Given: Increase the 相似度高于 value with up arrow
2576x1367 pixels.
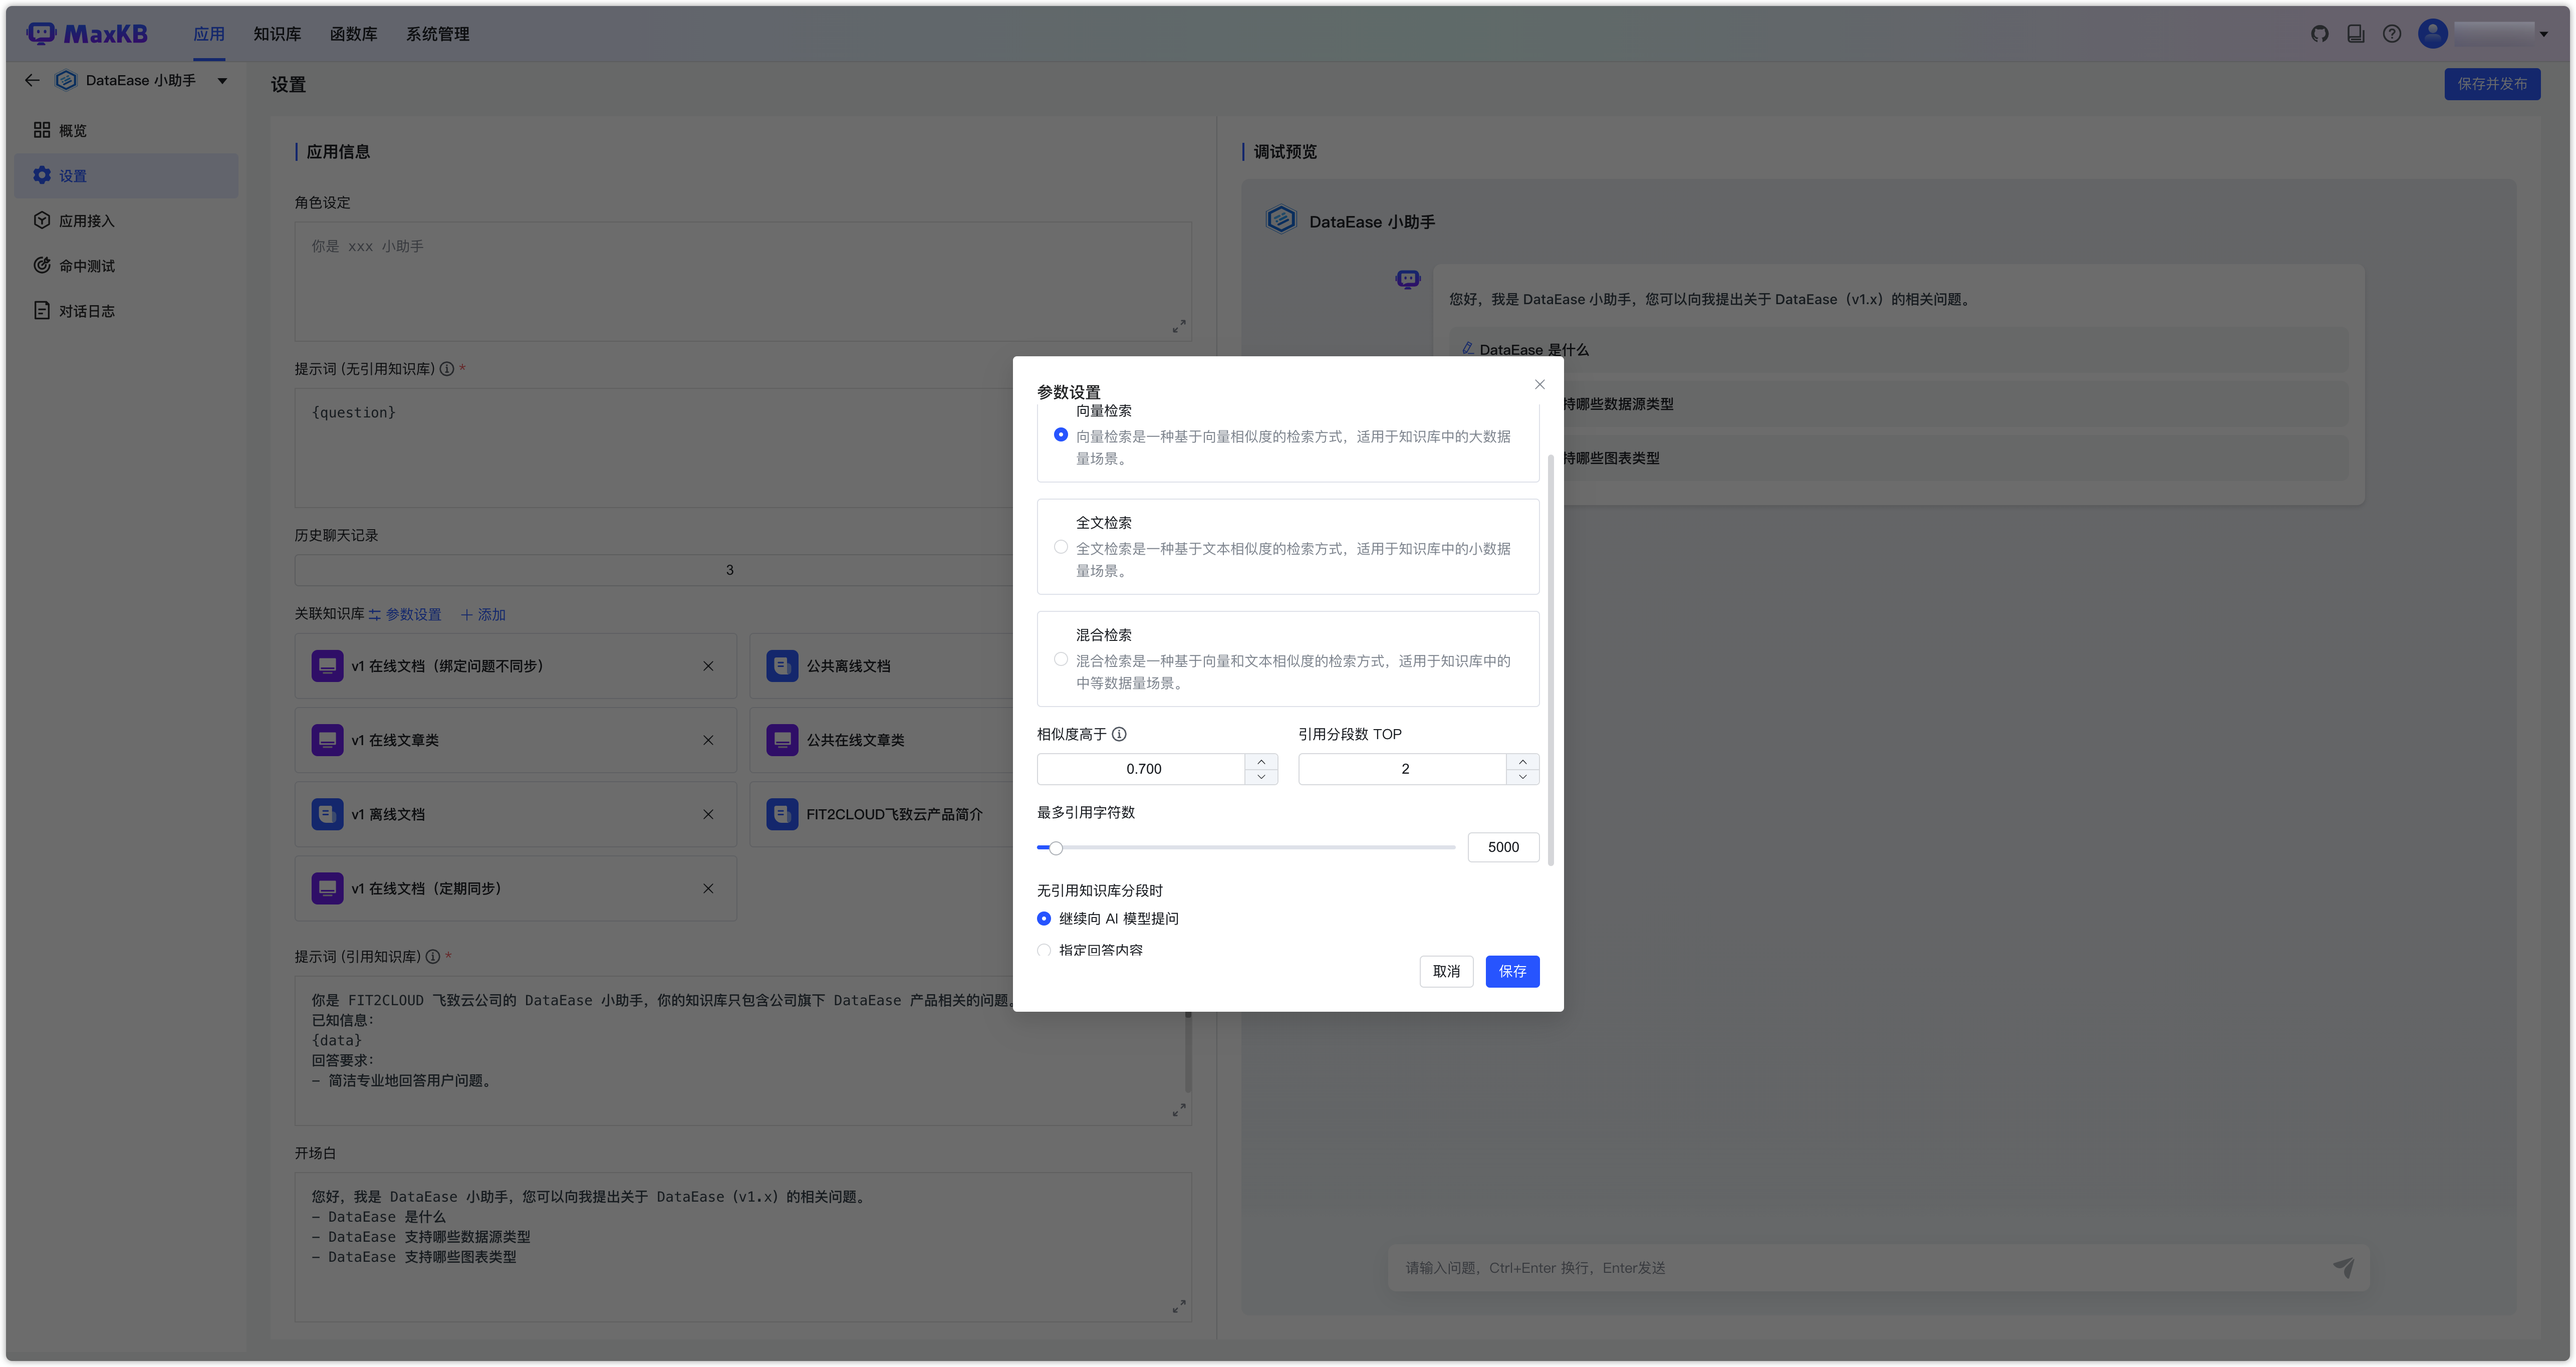Looking at the screenshot, I should click(1261, 762).
